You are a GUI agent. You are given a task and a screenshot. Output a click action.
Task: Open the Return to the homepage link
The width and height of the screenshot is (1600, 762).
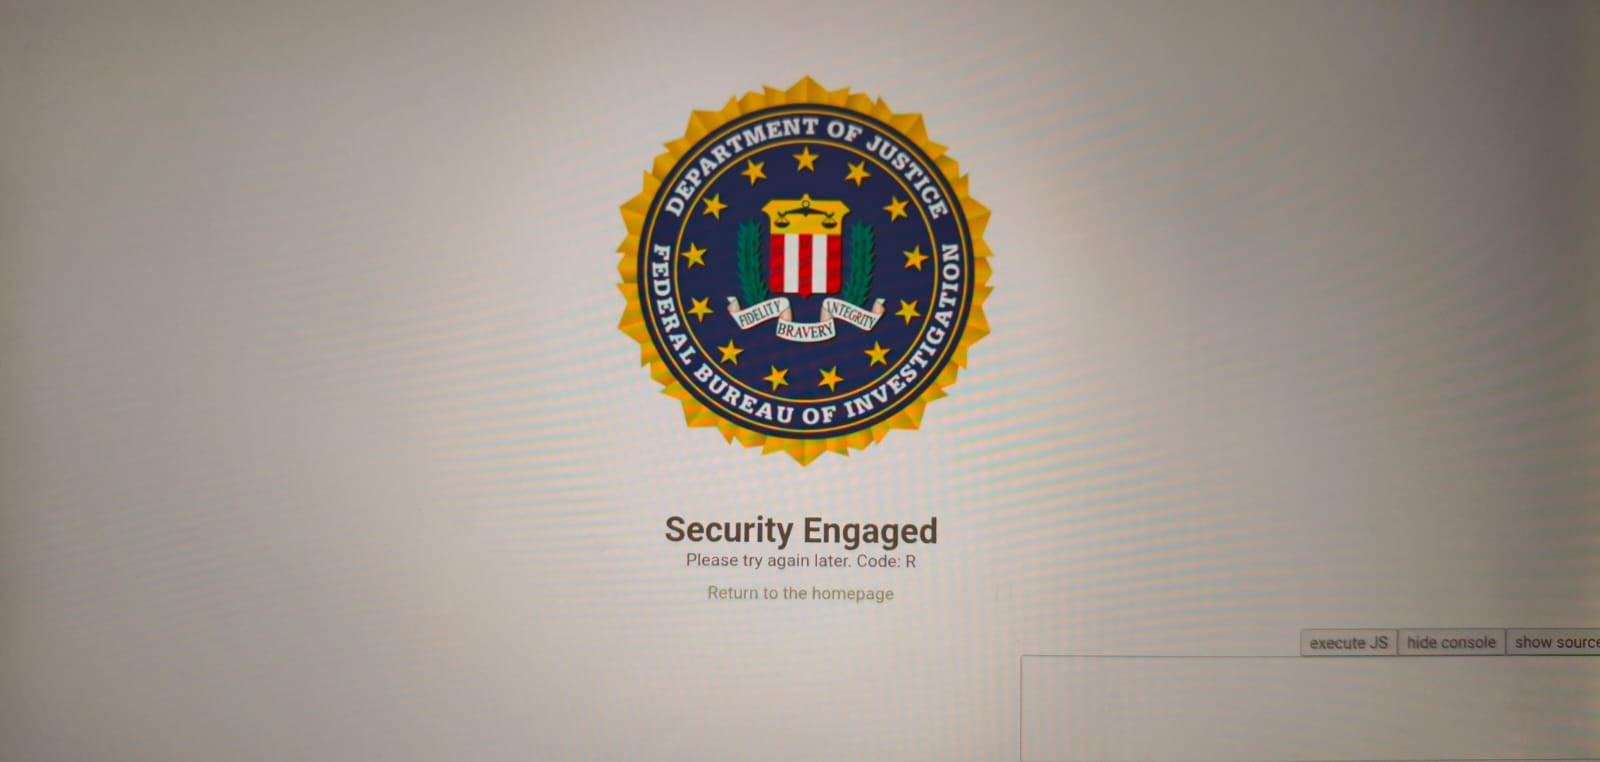(x=800, y=593)
